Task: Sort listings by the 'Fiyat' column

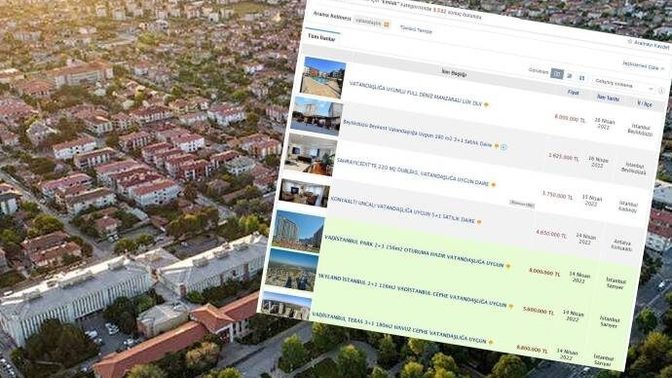Action: click(573, 92)
